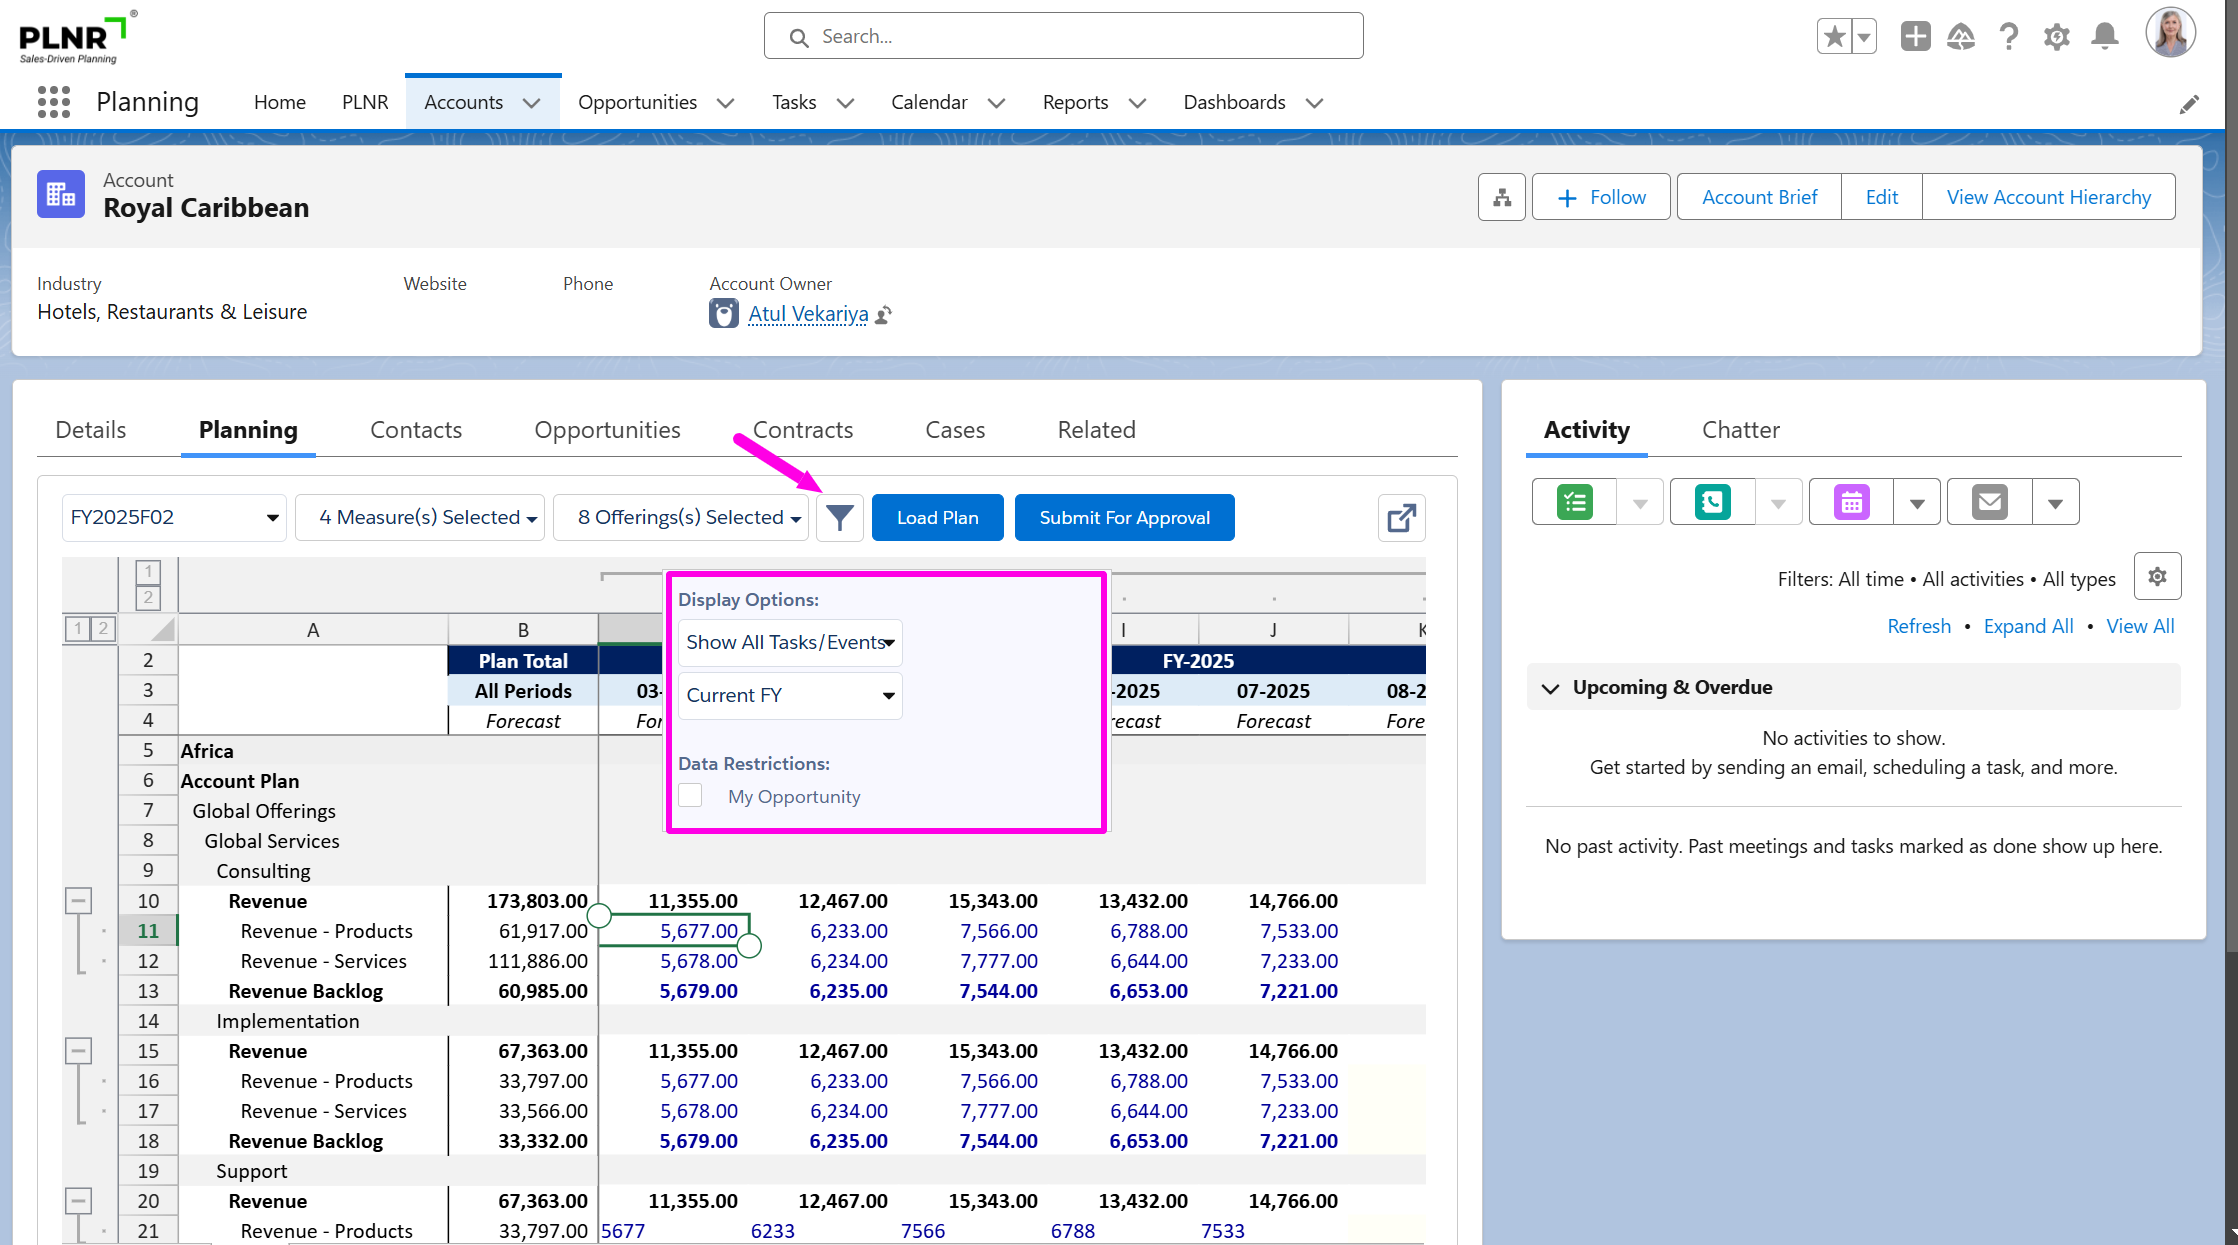Click in the global Search field
The image size is (2238, 1245).
(1063, 37)
